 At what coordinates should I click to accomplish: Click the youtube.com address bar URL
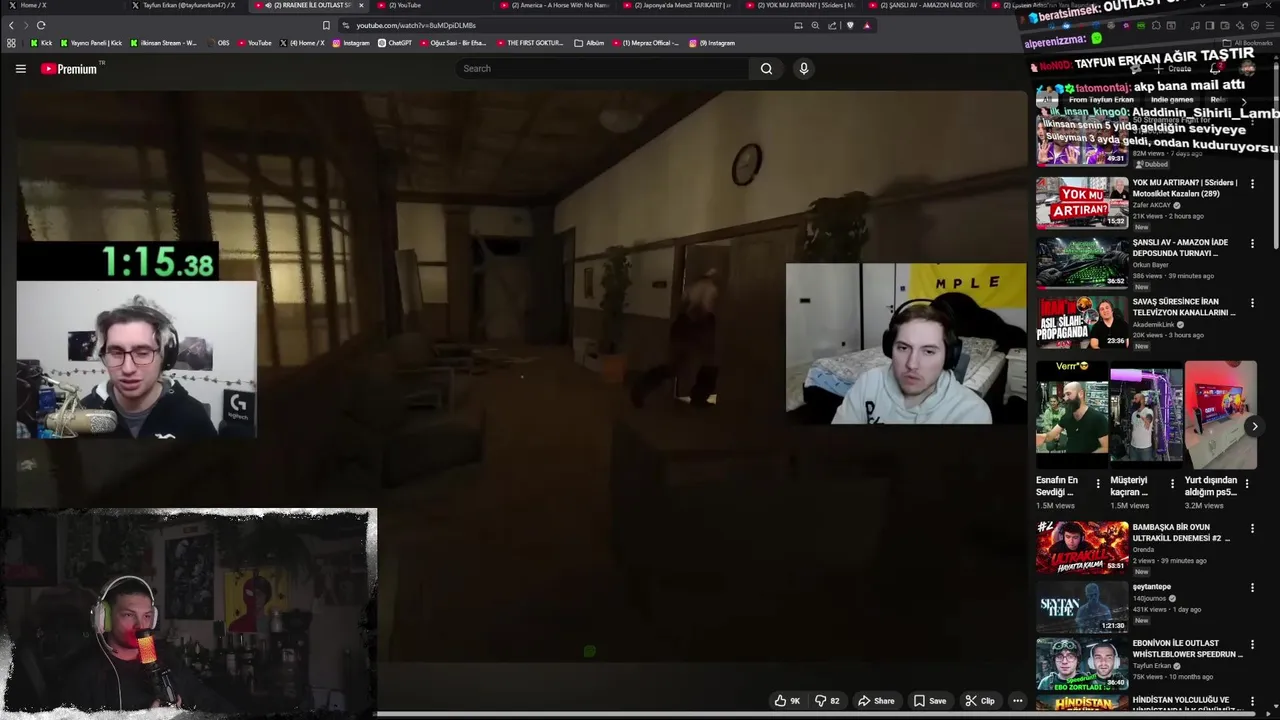[x=416, y=25]
